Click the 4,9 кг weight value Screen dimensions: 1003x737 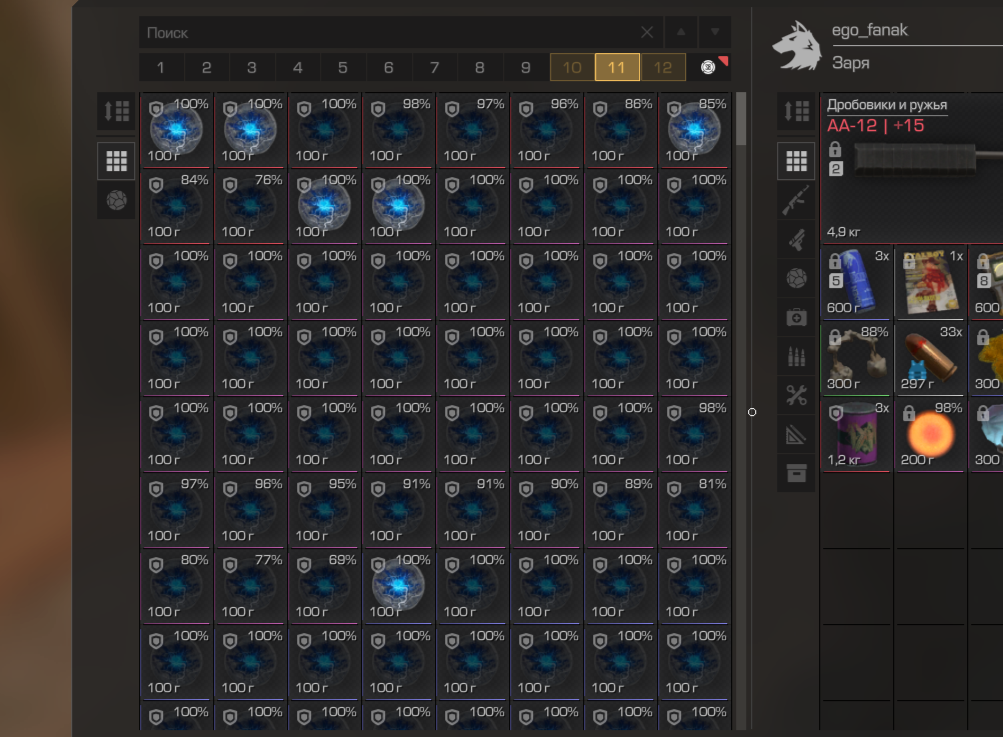point(844,232)
